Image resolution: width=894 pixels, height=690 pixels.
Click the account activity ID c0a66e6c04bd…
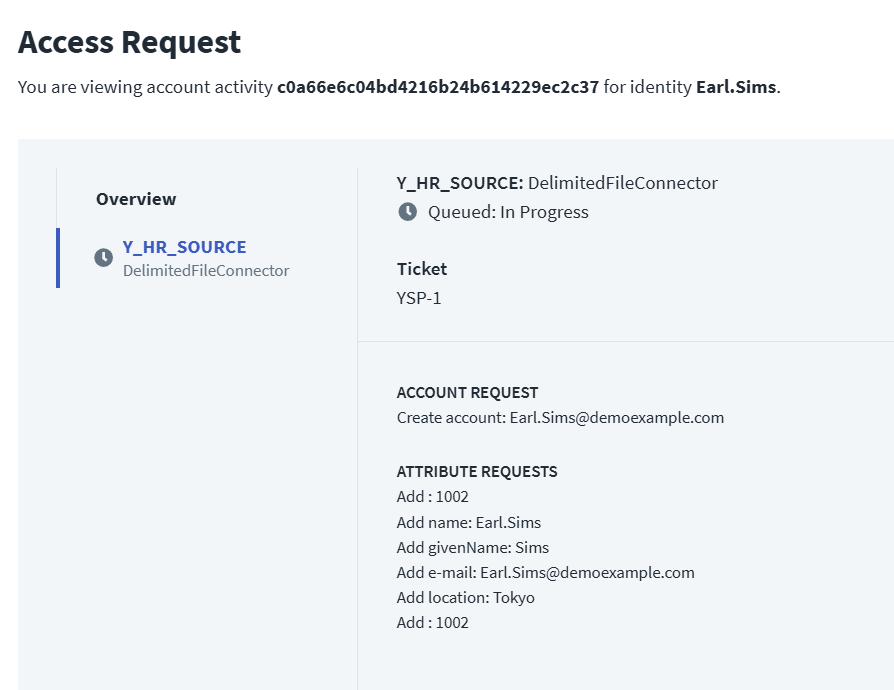[437, 87]
